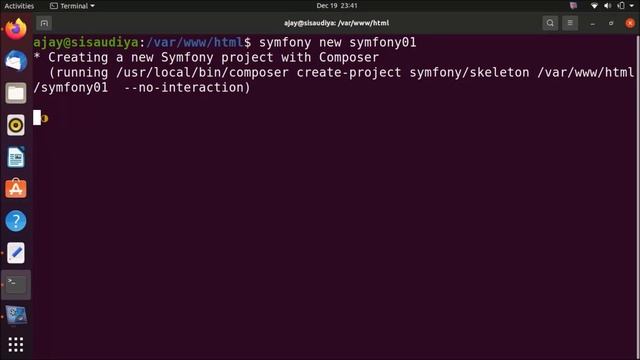Close the terminal window

tap(630, 23)
